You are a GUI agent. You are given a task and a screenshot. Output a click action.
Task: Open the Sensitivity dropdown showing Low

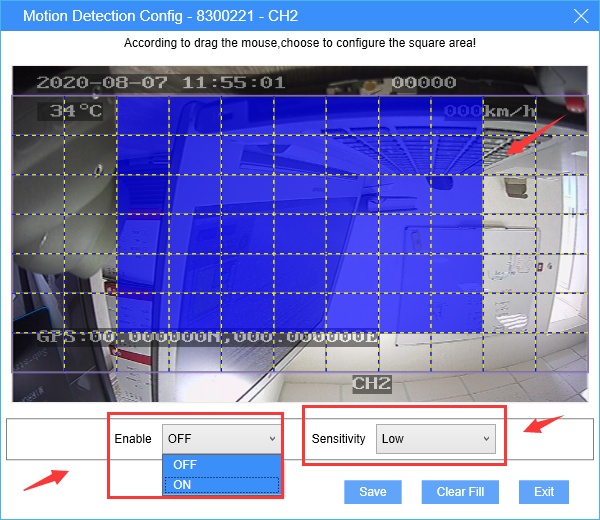[x=435, y=438]
